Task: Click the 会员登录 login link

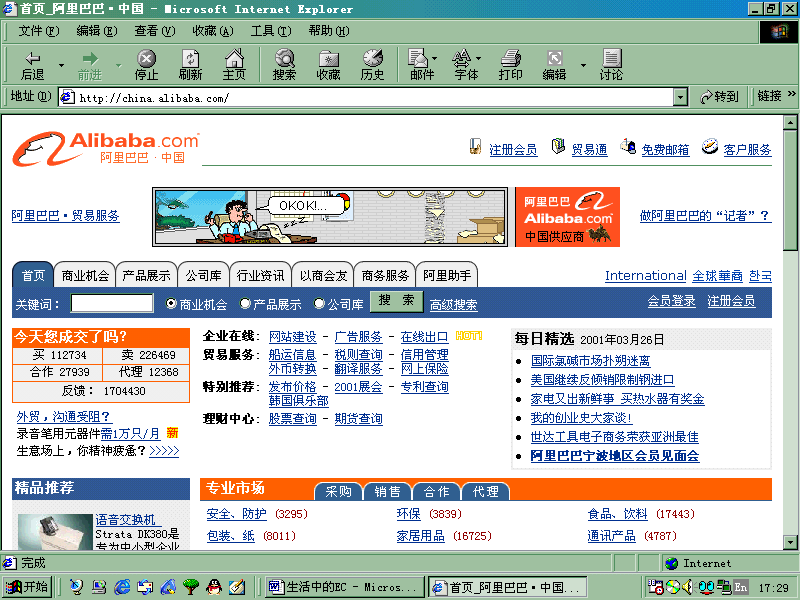Action: click(x=671, y=301)
